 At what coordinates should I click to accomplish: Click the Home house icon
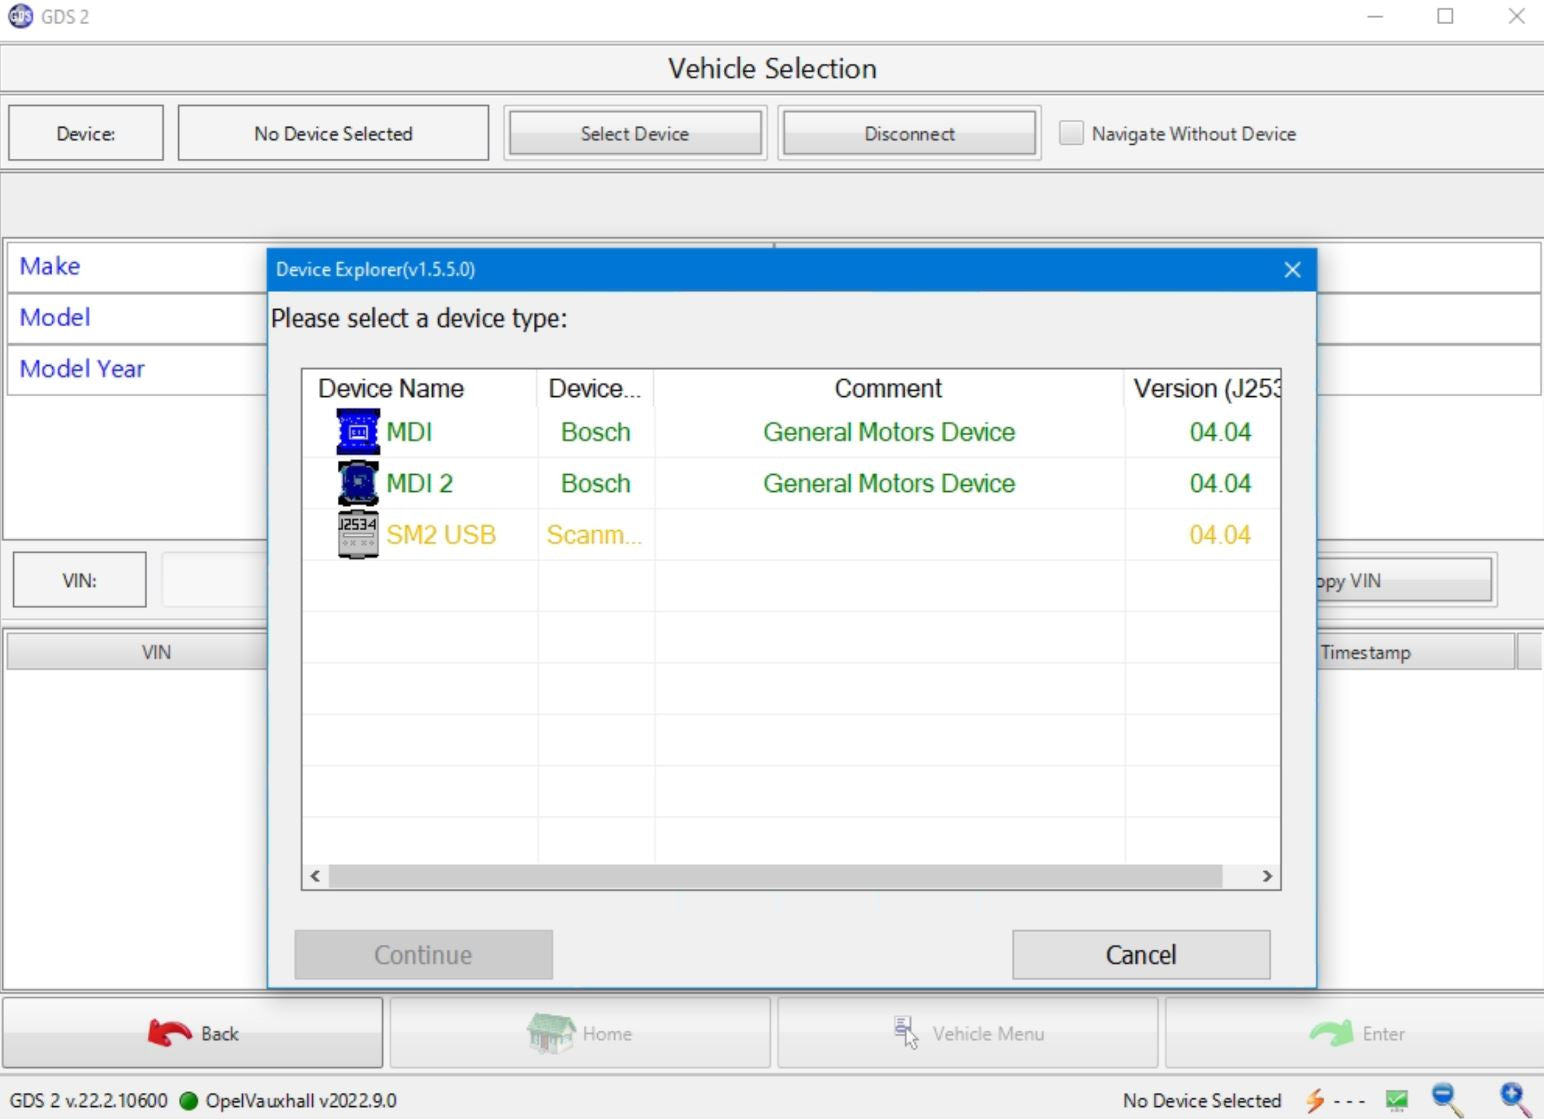coord(549,1032)
